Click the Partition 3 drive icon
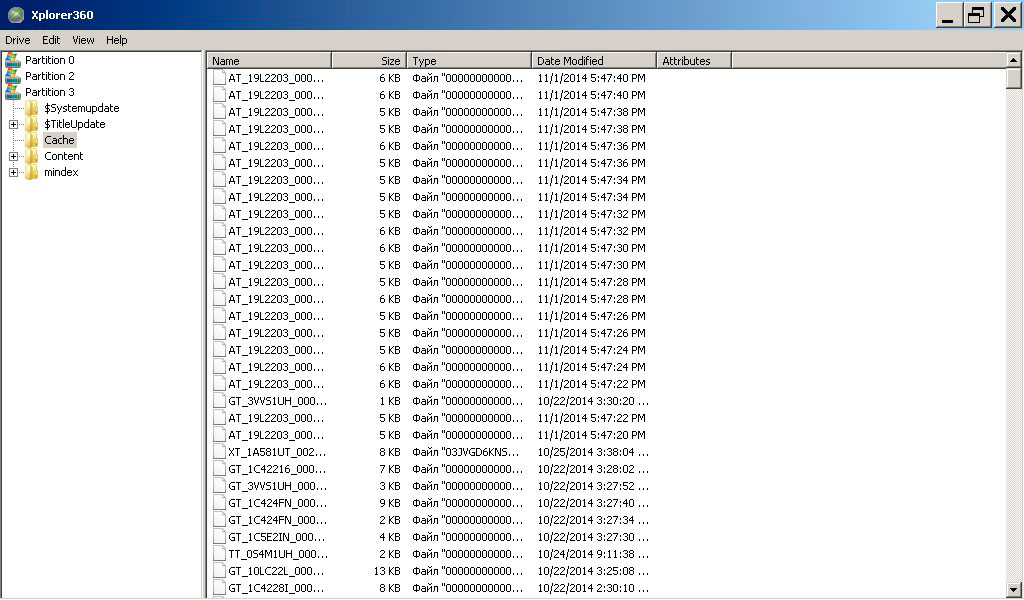Screen dimensions: 1024x600 point(12,92)
